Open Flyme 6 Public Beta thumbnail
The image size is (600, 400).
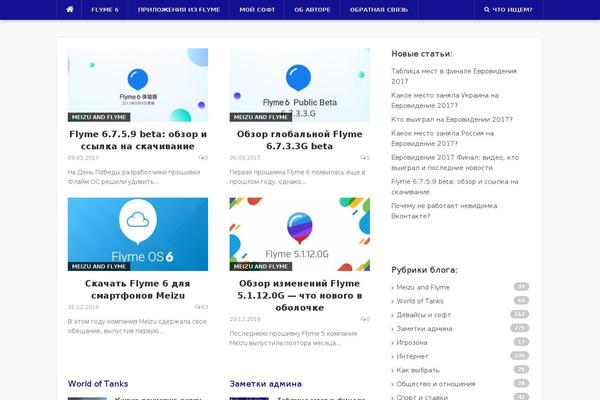300,85
